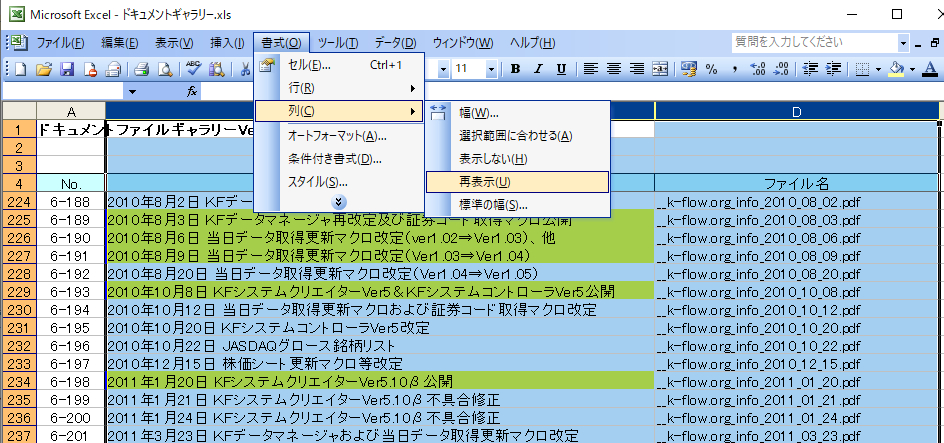This screenshot has height=443, width=944.
Task: Print using the printer icon
Action: (141, 69)
